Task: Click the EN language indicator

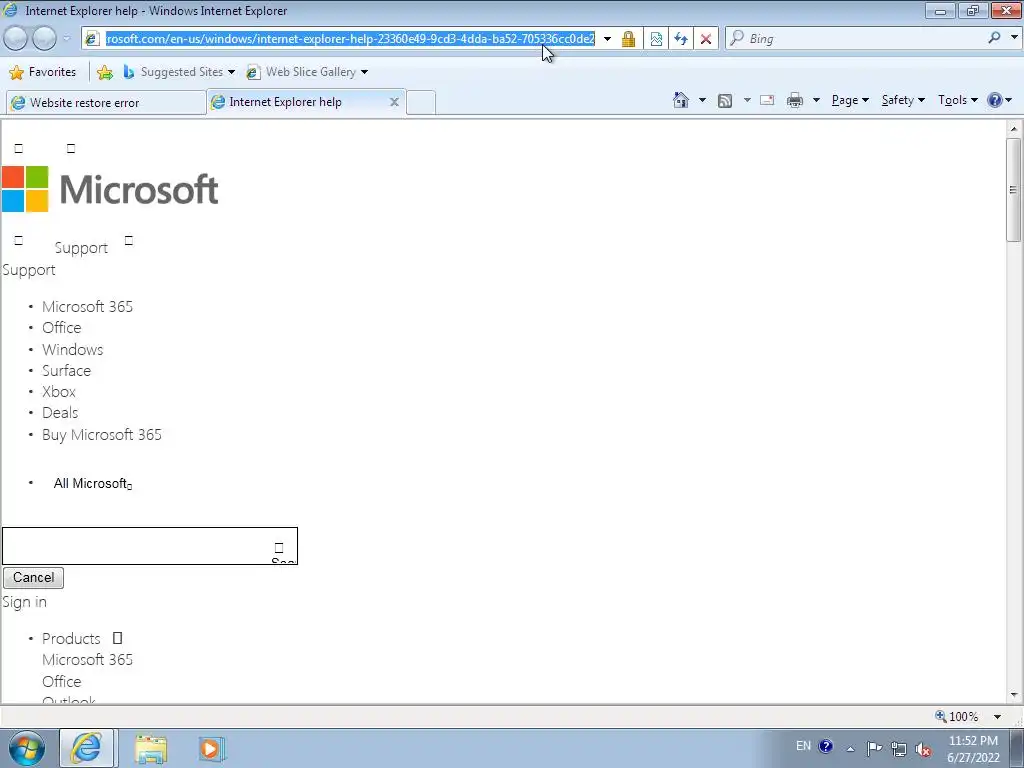Action: [803, 746]
